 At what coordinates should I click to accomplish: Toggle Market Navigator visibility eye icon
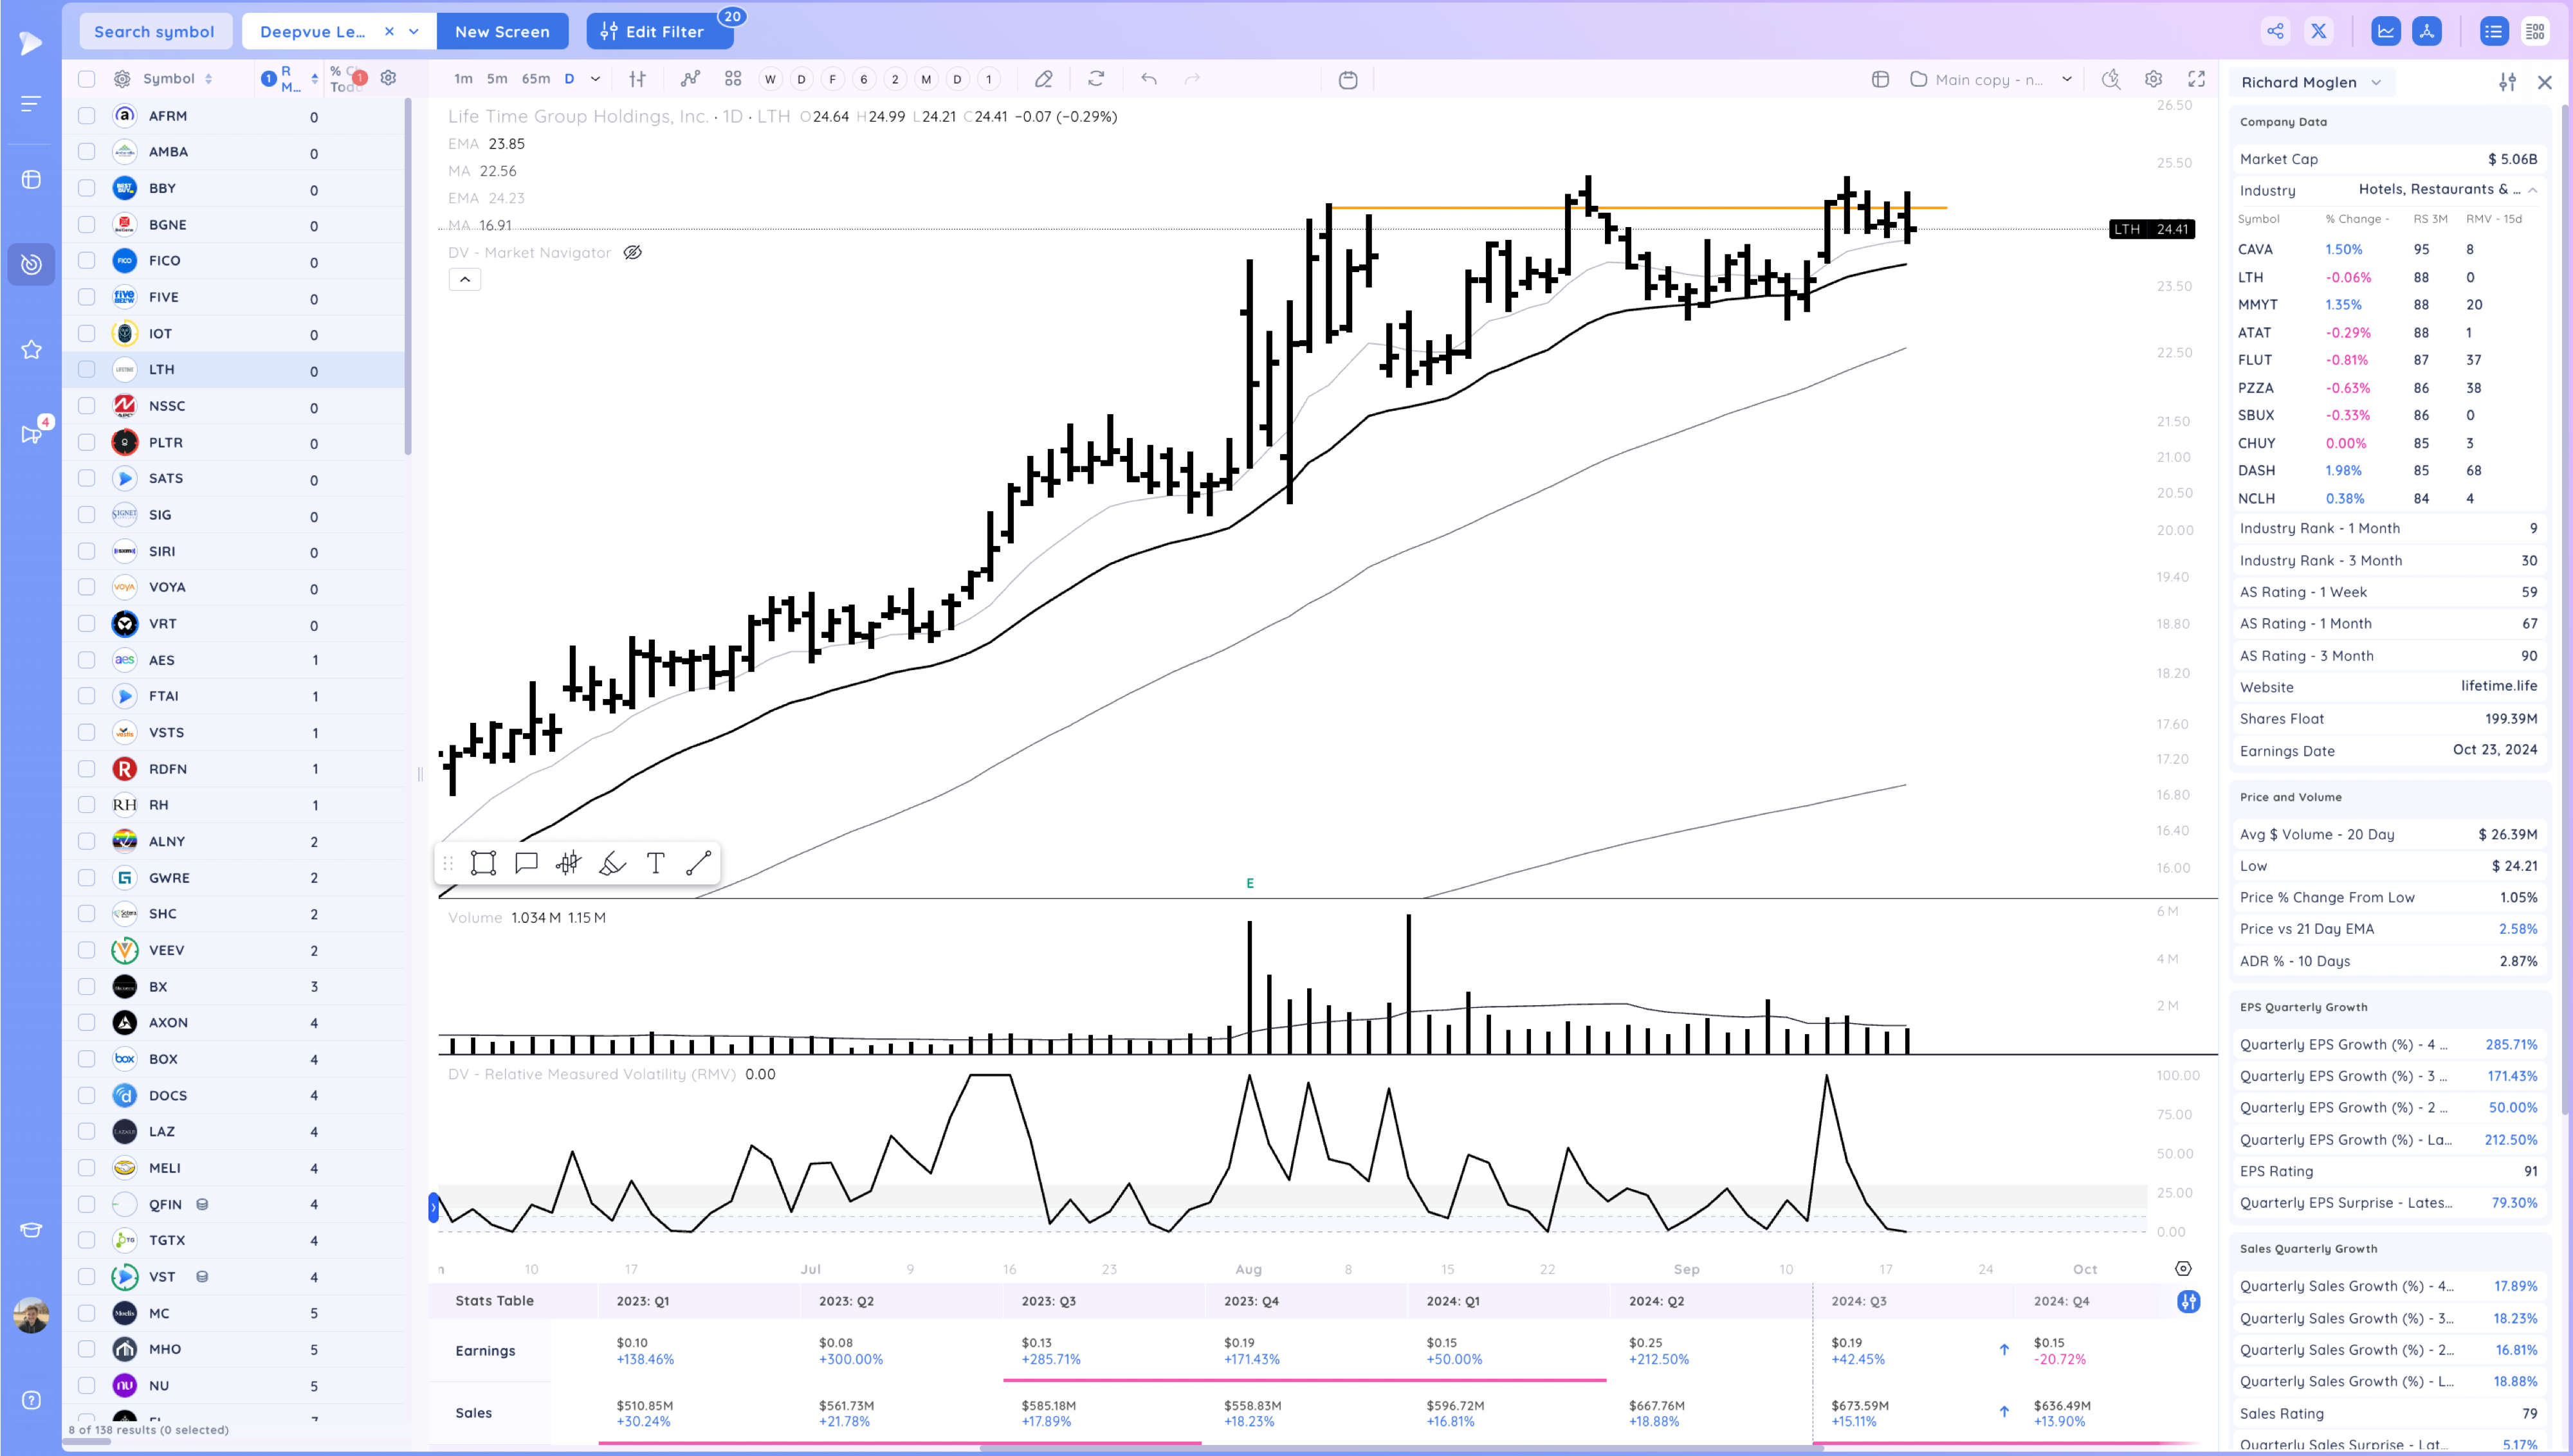632,252
